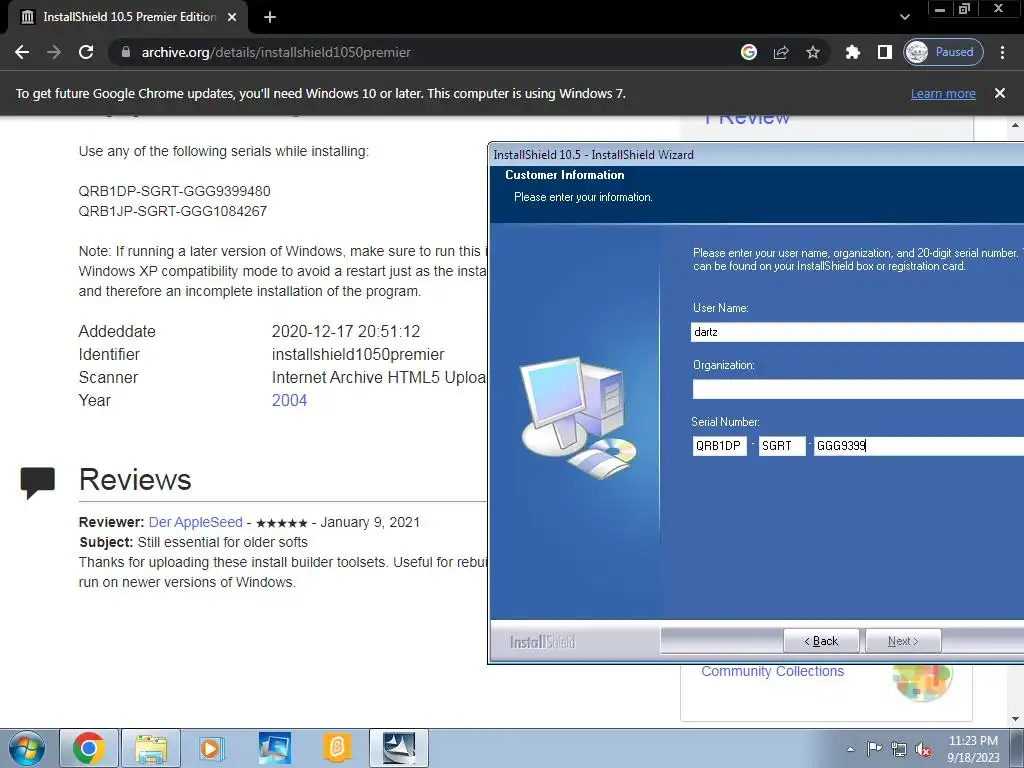Open the desktop picture app in taskbar

click(274, 748)
